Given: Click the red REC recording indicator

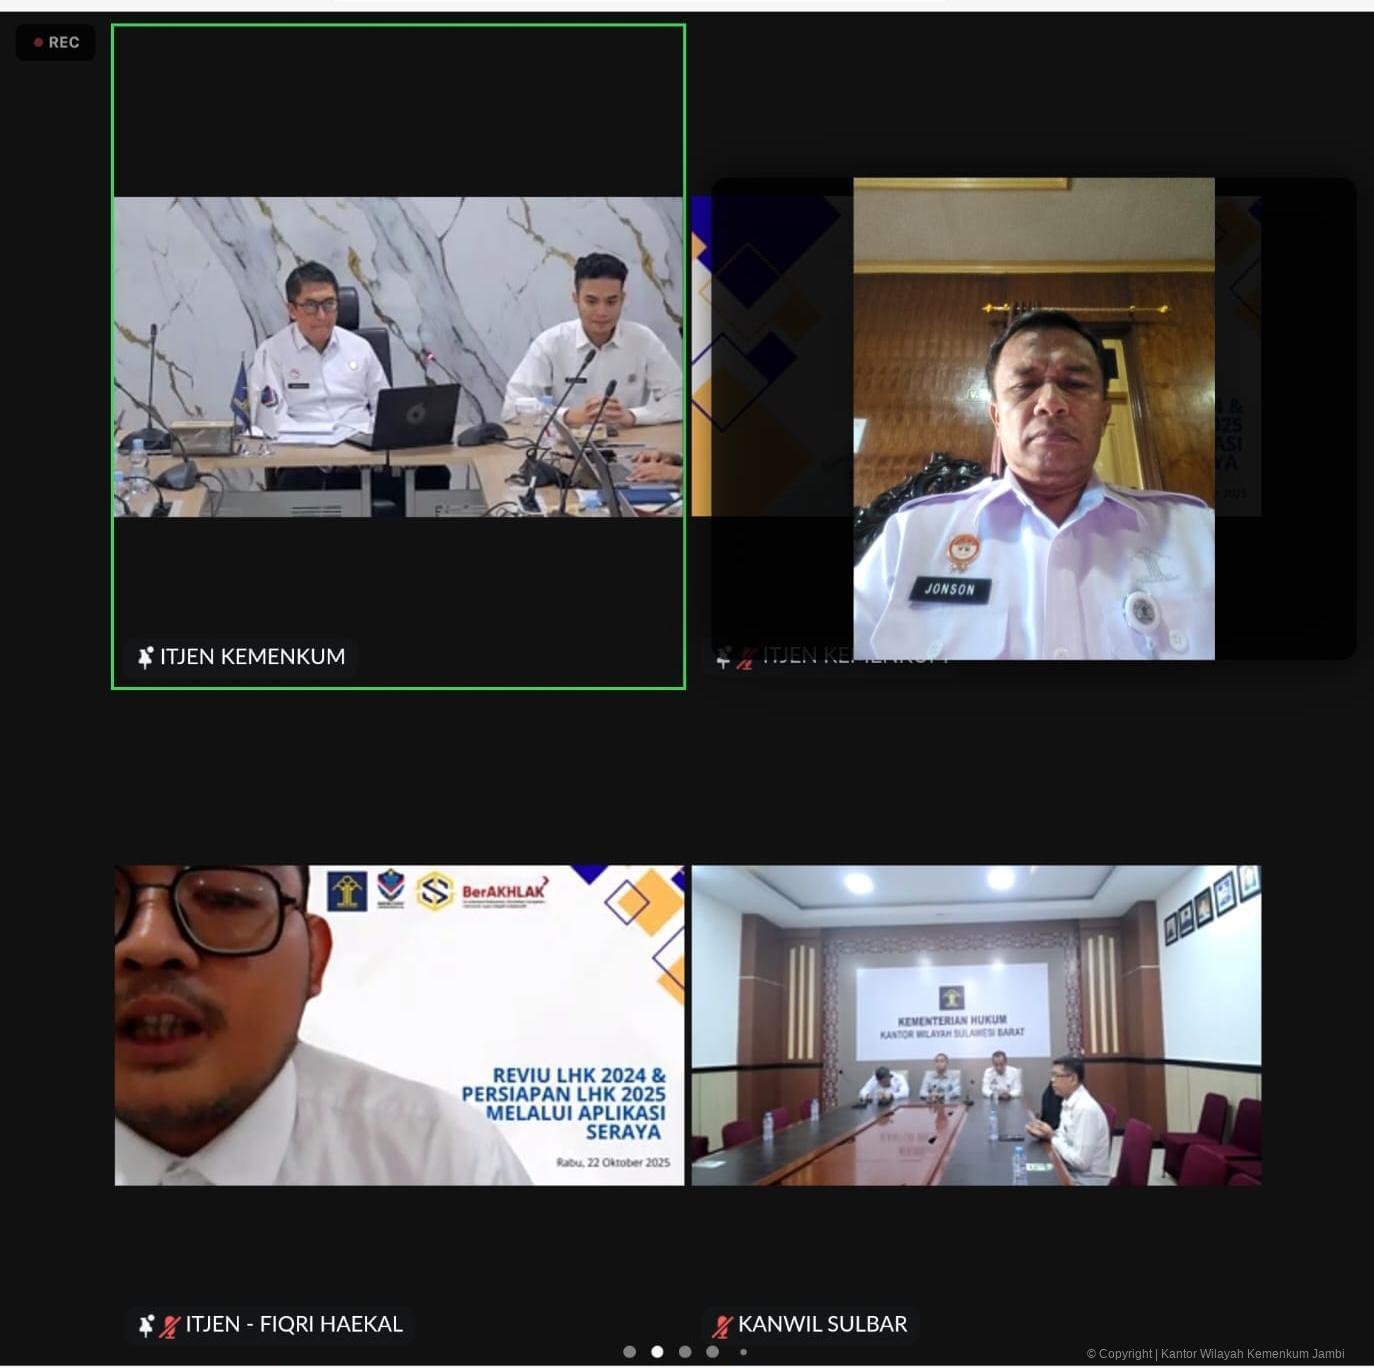Looking at the screenshot, I should coord(56,42).
